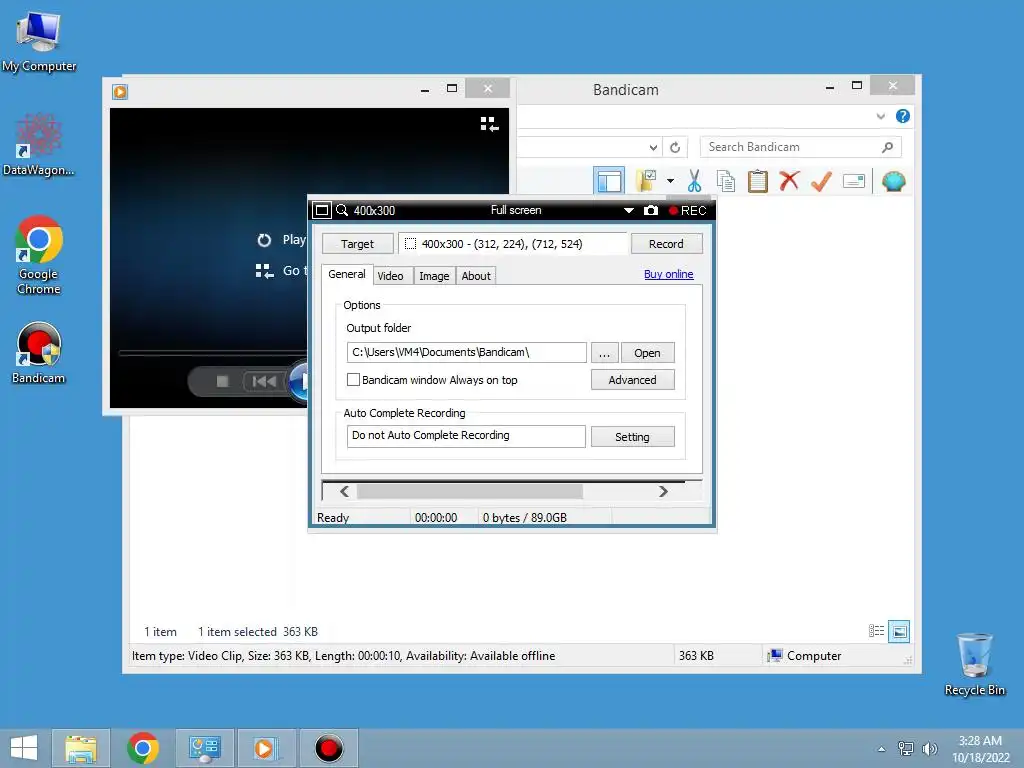Click the Do not Auto Complete Recording field
The height and width of the screenshot is (768, 1024).
(466, 436)
